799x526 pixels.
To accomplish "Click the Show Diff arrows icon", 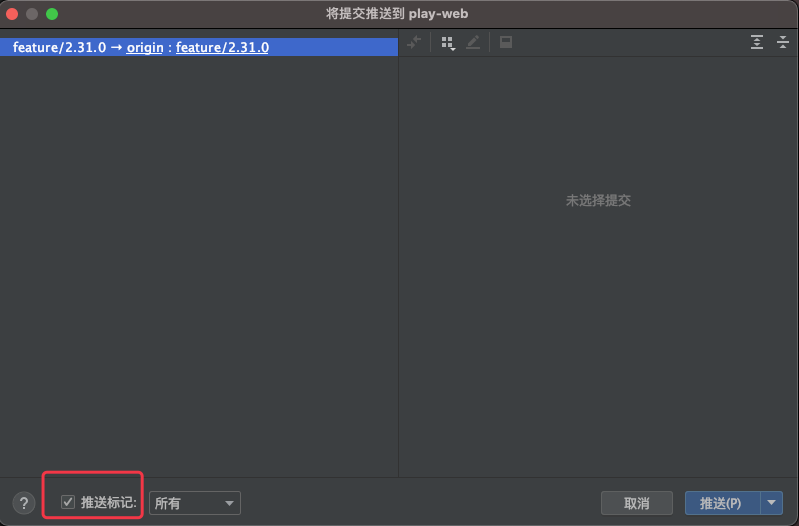I will [x=415, y=42].
